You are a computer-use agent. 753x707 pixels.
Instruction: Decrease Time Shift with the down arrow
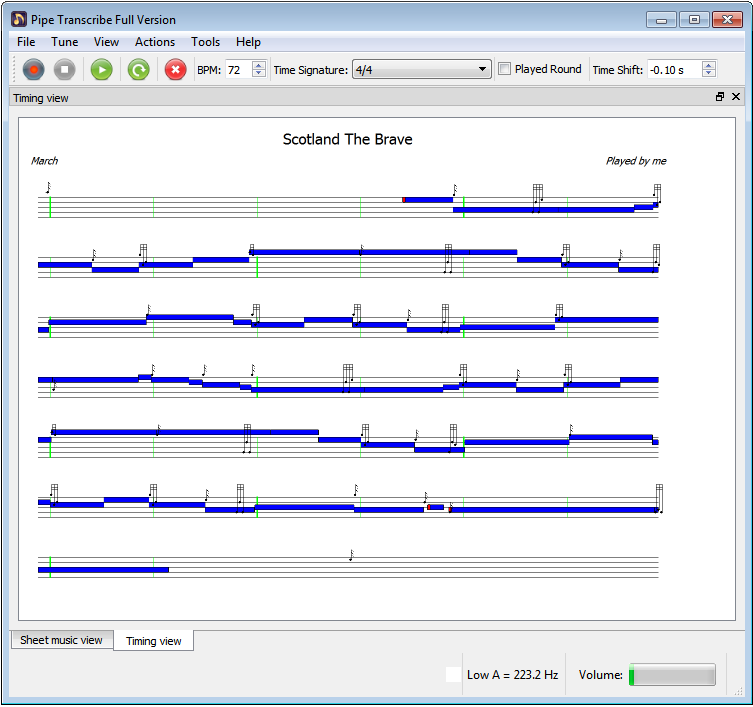[709, 74]
